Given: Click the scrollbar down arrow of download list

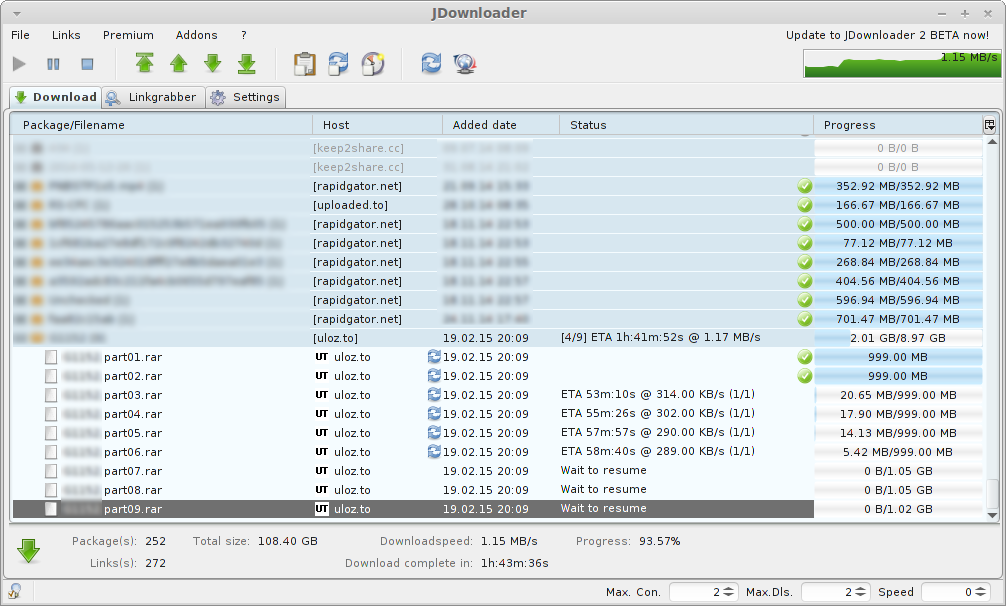Looking at the screenshot, I should 992,515.
